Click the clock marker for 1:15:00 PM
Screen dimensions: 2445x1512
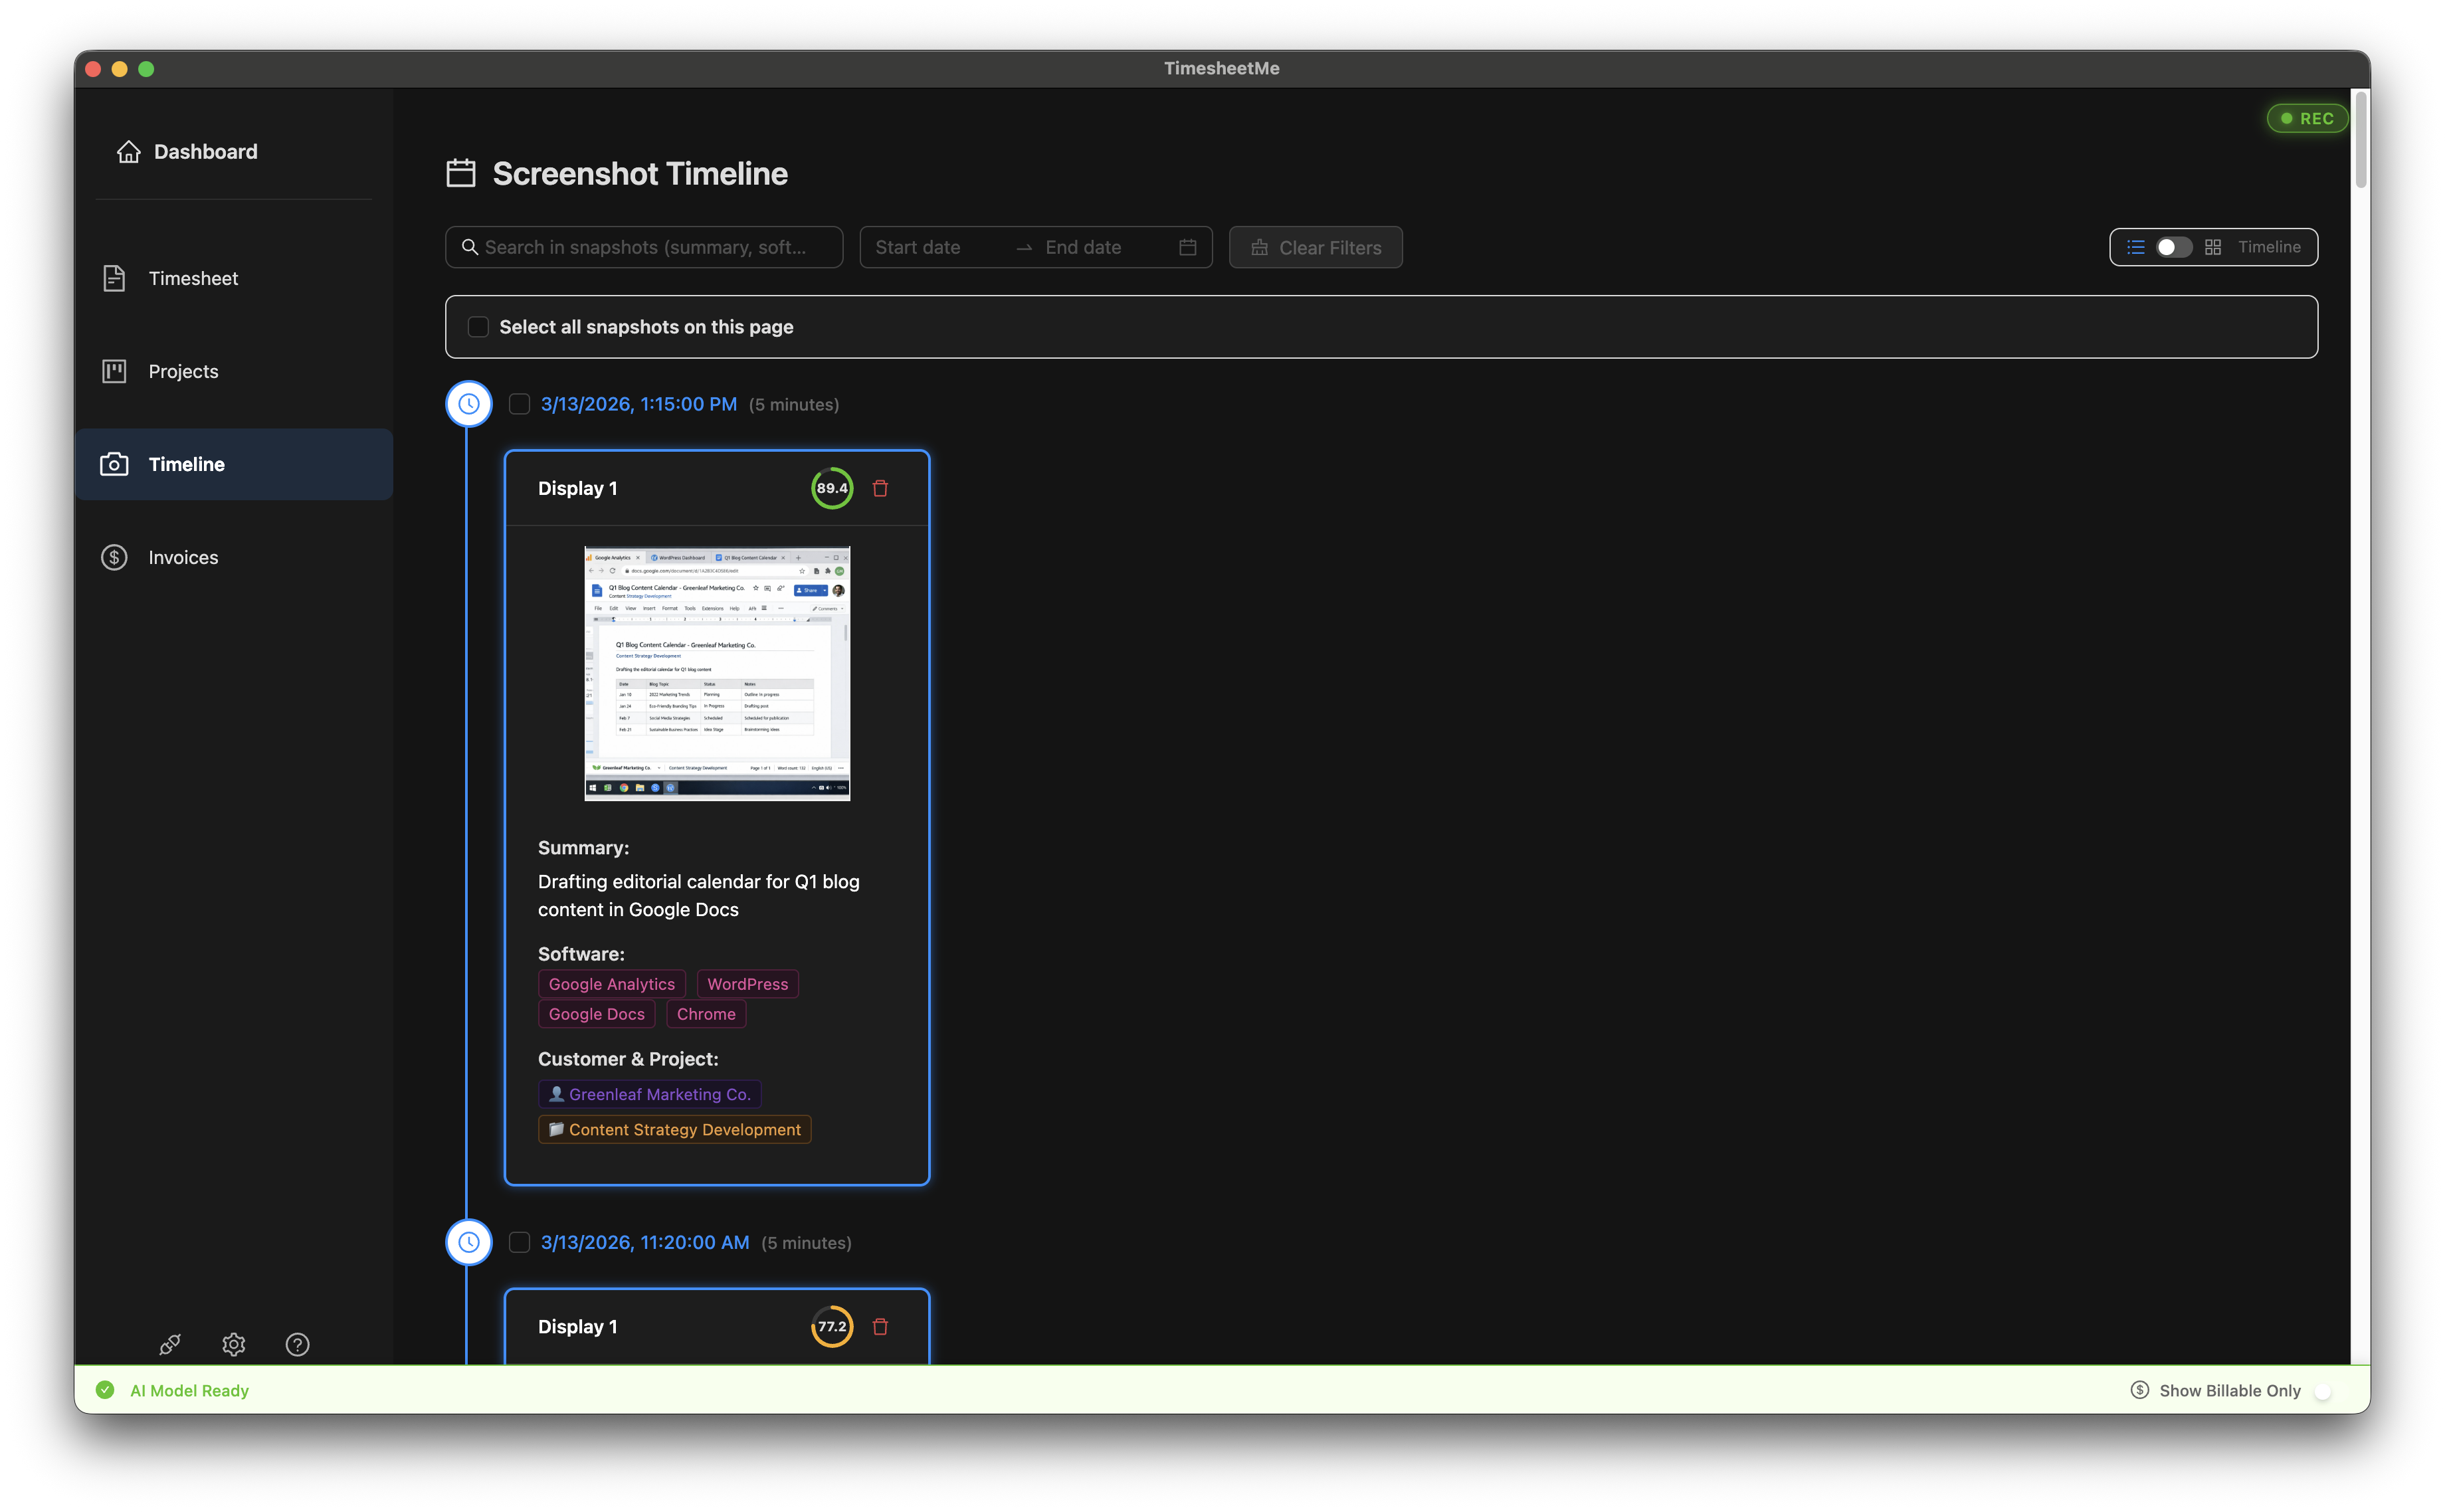pyautogui.click(x=468, y=404)
